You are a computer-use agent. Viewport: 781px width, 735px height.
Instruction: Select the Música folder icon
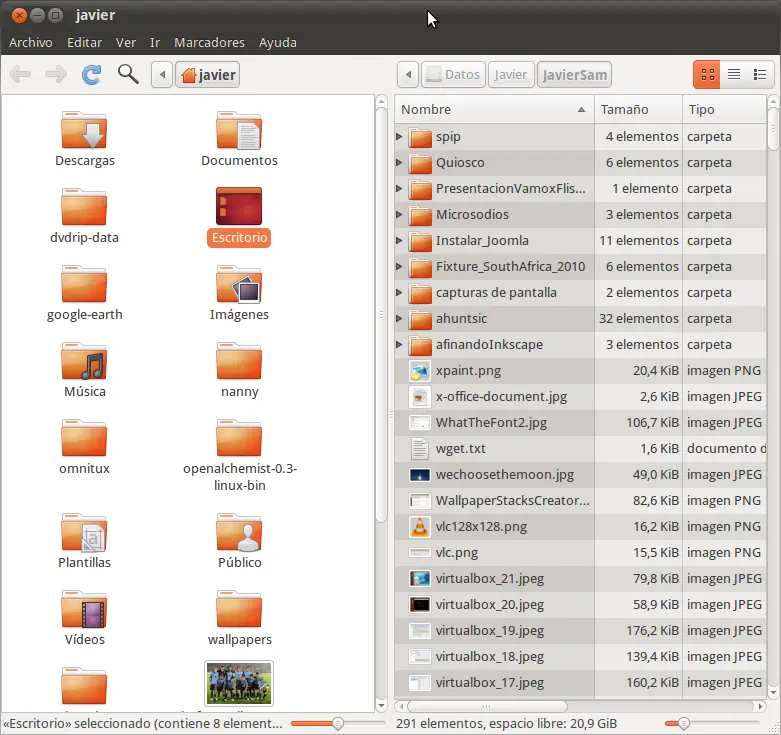click(84, 361)
